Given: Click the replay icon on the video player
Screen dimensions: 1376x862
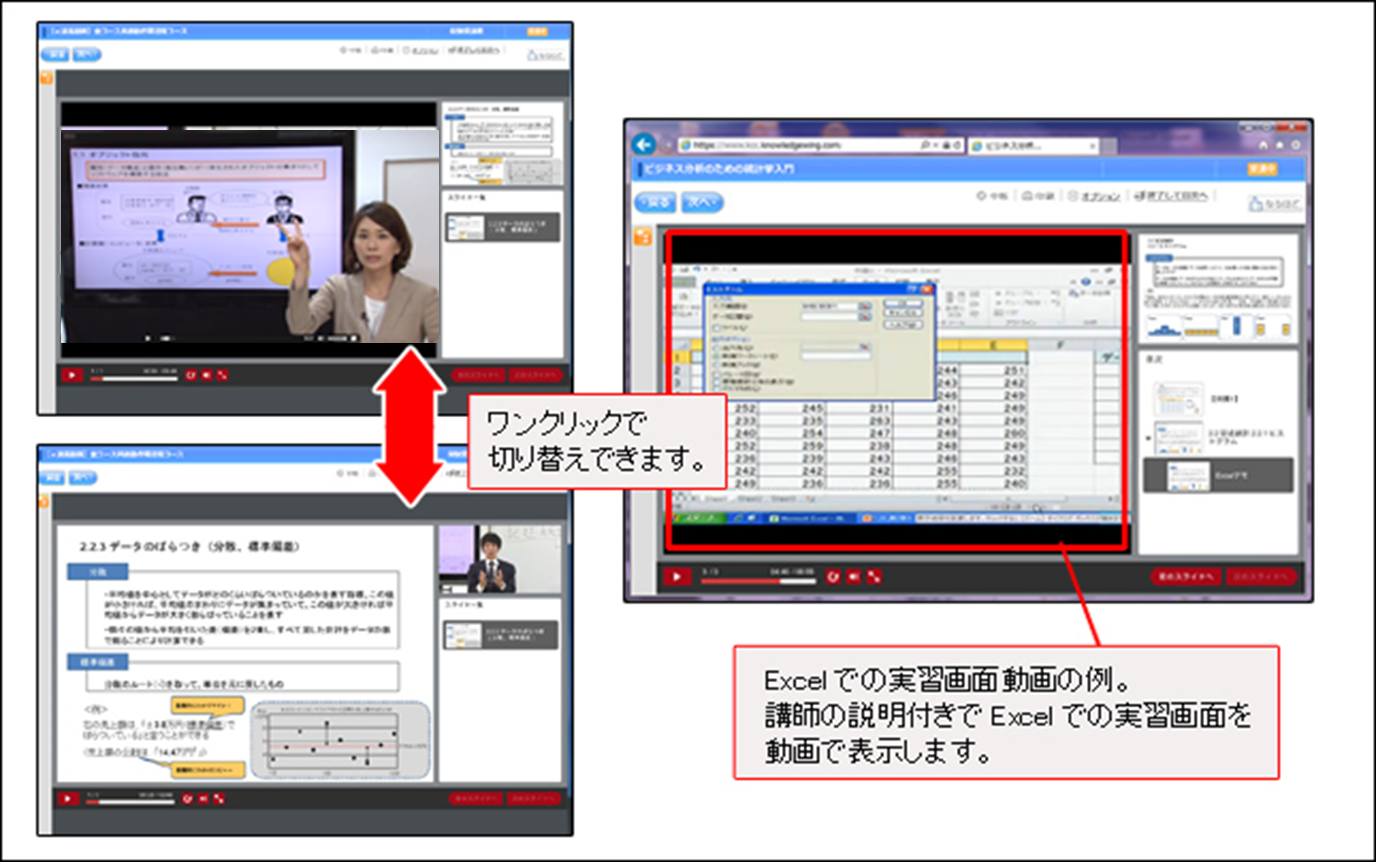Looking at the screenshot, I should [834, 576].
